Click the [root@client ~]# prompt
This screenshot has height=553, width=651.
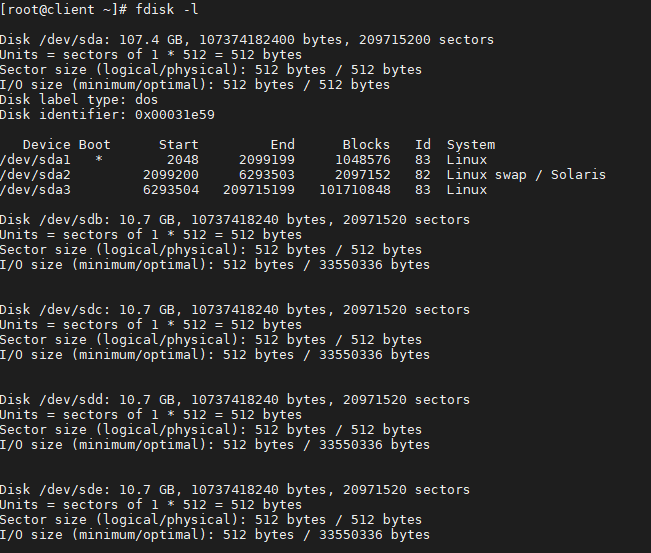[x=64, y=9]
